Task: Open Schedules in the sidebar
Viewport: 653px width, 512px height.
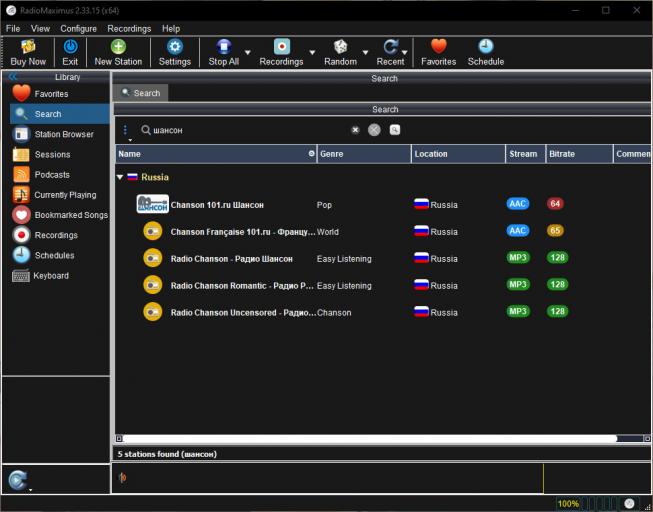Action: pyautogui.click(x=60, y=255)
